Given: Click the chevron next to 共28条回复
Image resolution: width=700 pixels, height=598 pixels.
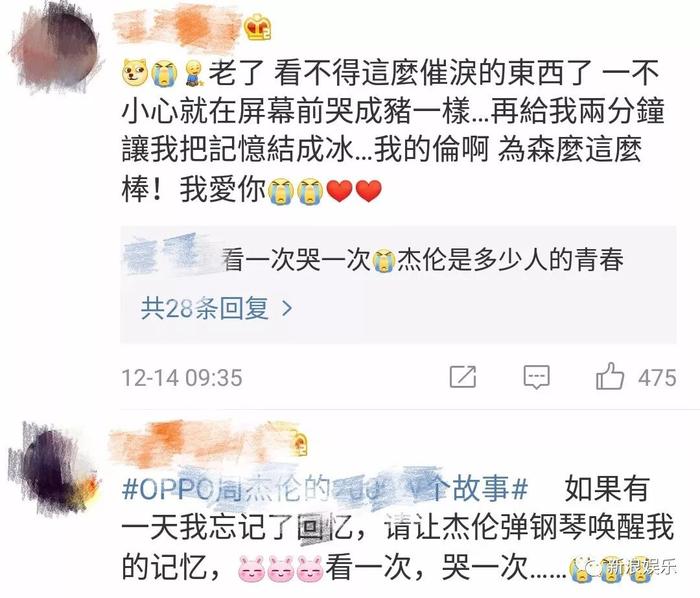Looking at the screenshot, I should point(288,308).
